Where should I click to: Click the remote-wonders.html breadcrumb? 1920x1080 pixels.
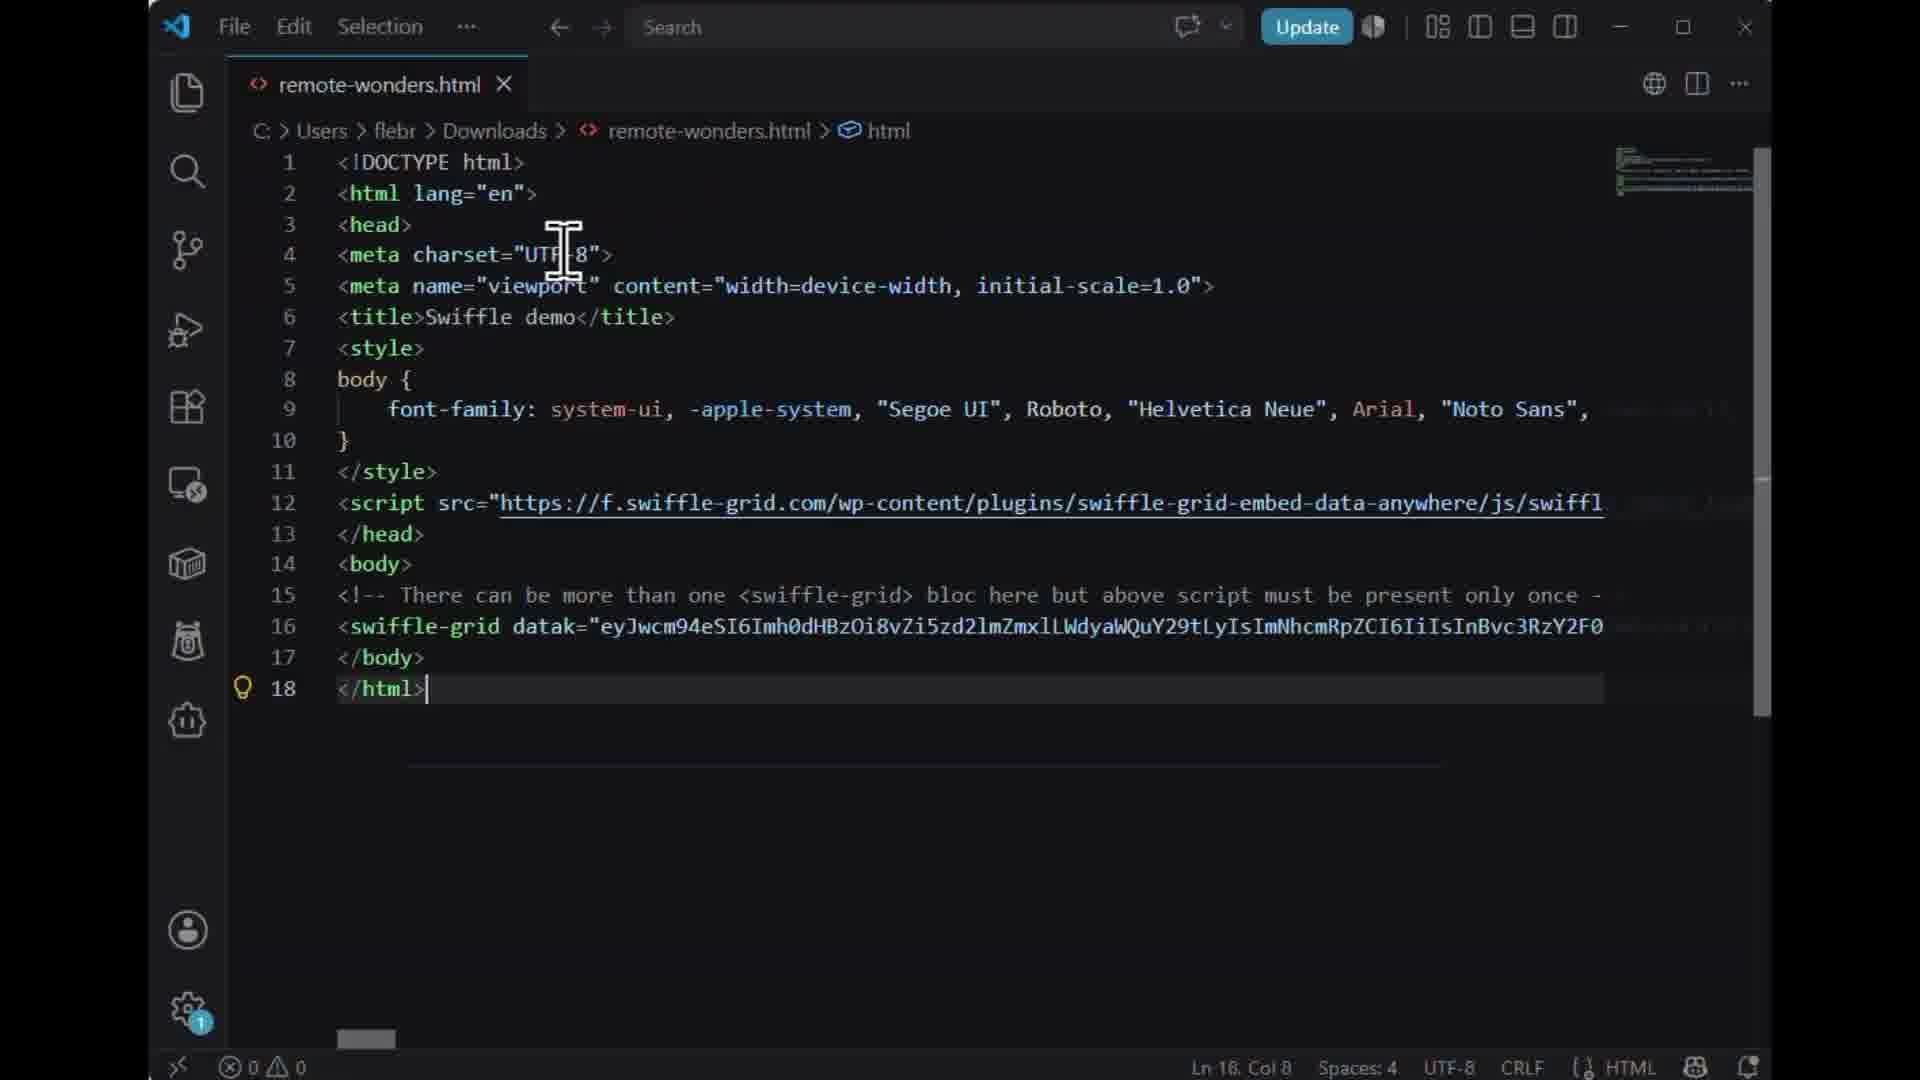coord(709,131)
